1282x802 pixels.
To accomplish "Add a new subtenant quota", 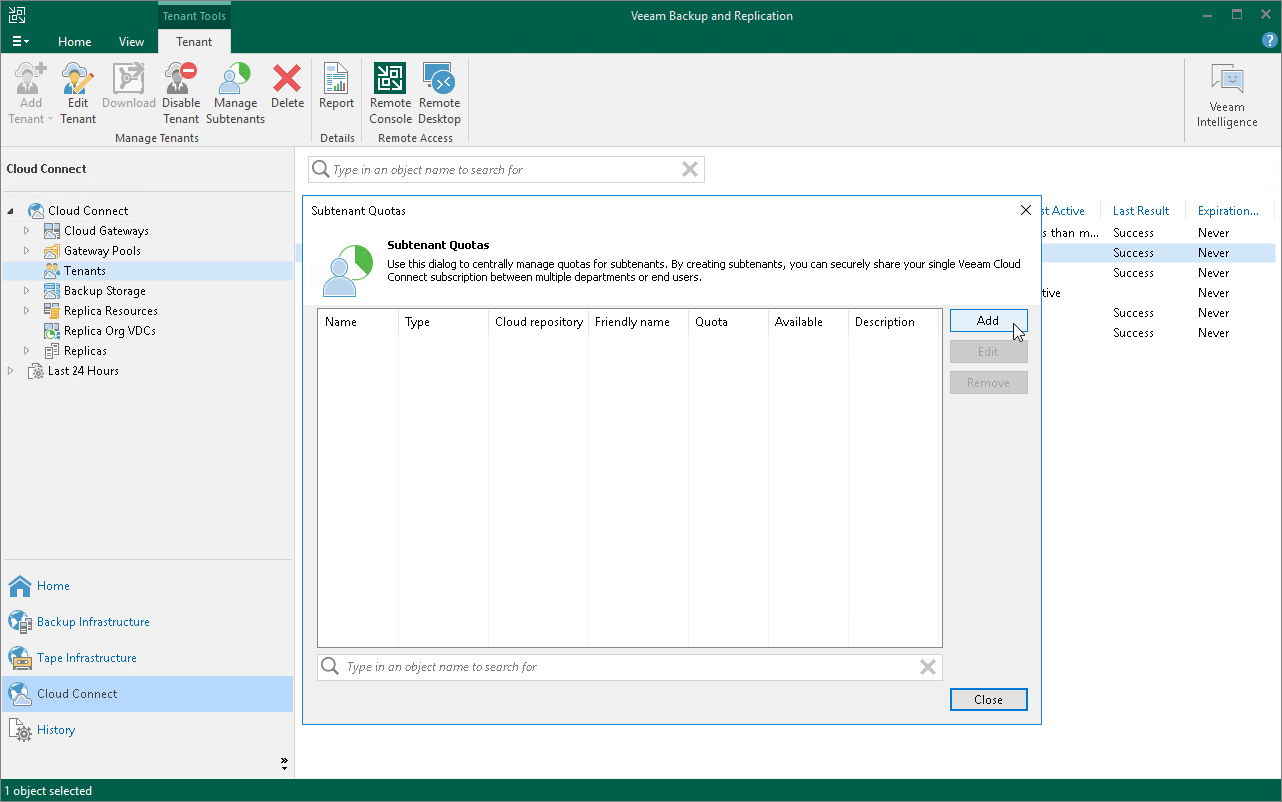I will pyautogui.click(x=988, y=321).
